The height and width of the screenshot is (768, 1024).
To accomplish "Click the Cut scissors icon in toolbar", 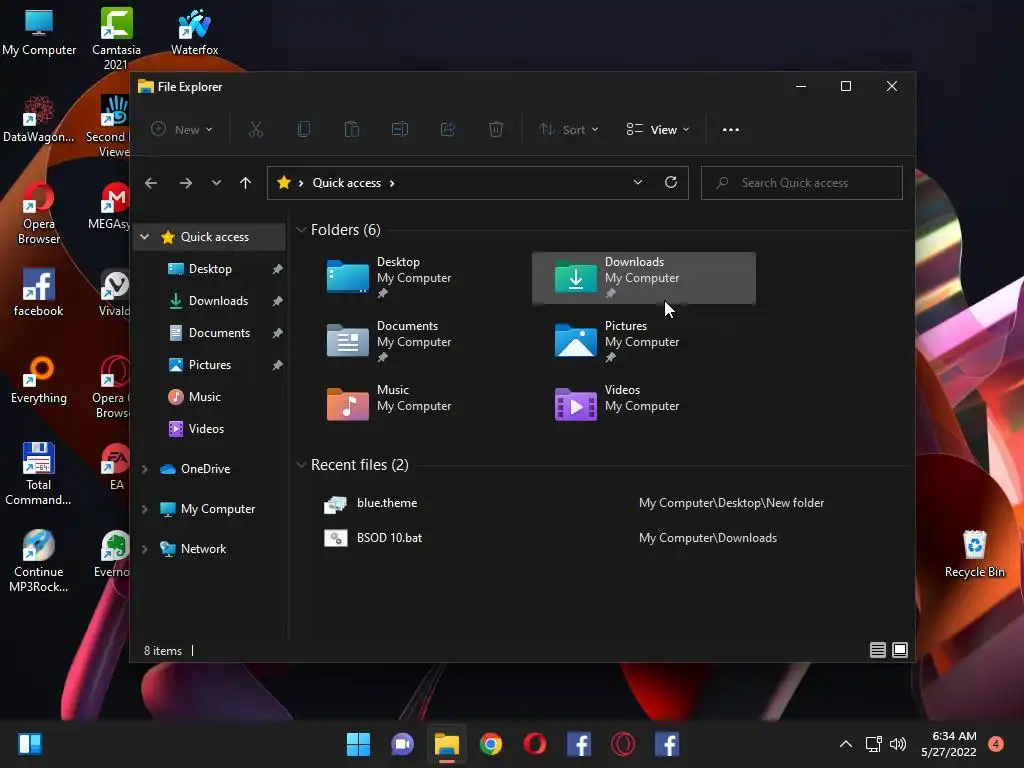I will [256, 129].
